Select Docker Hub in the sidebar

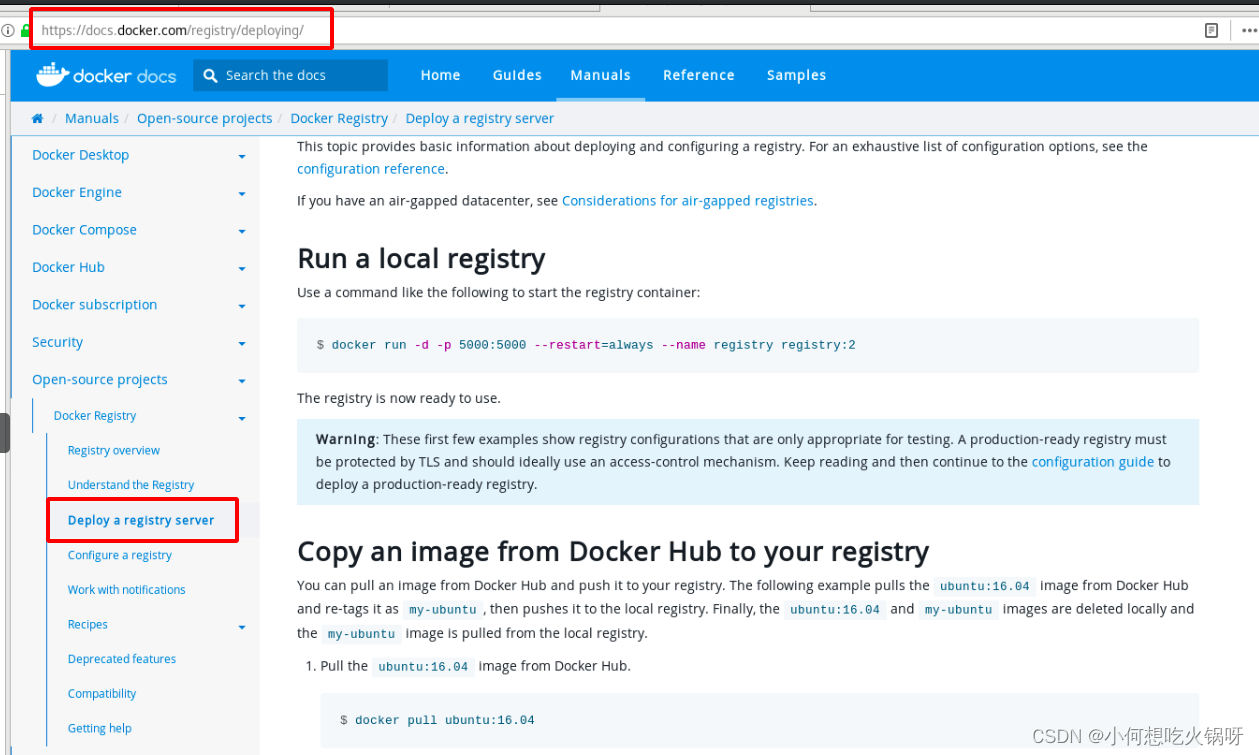coord(68,267)
